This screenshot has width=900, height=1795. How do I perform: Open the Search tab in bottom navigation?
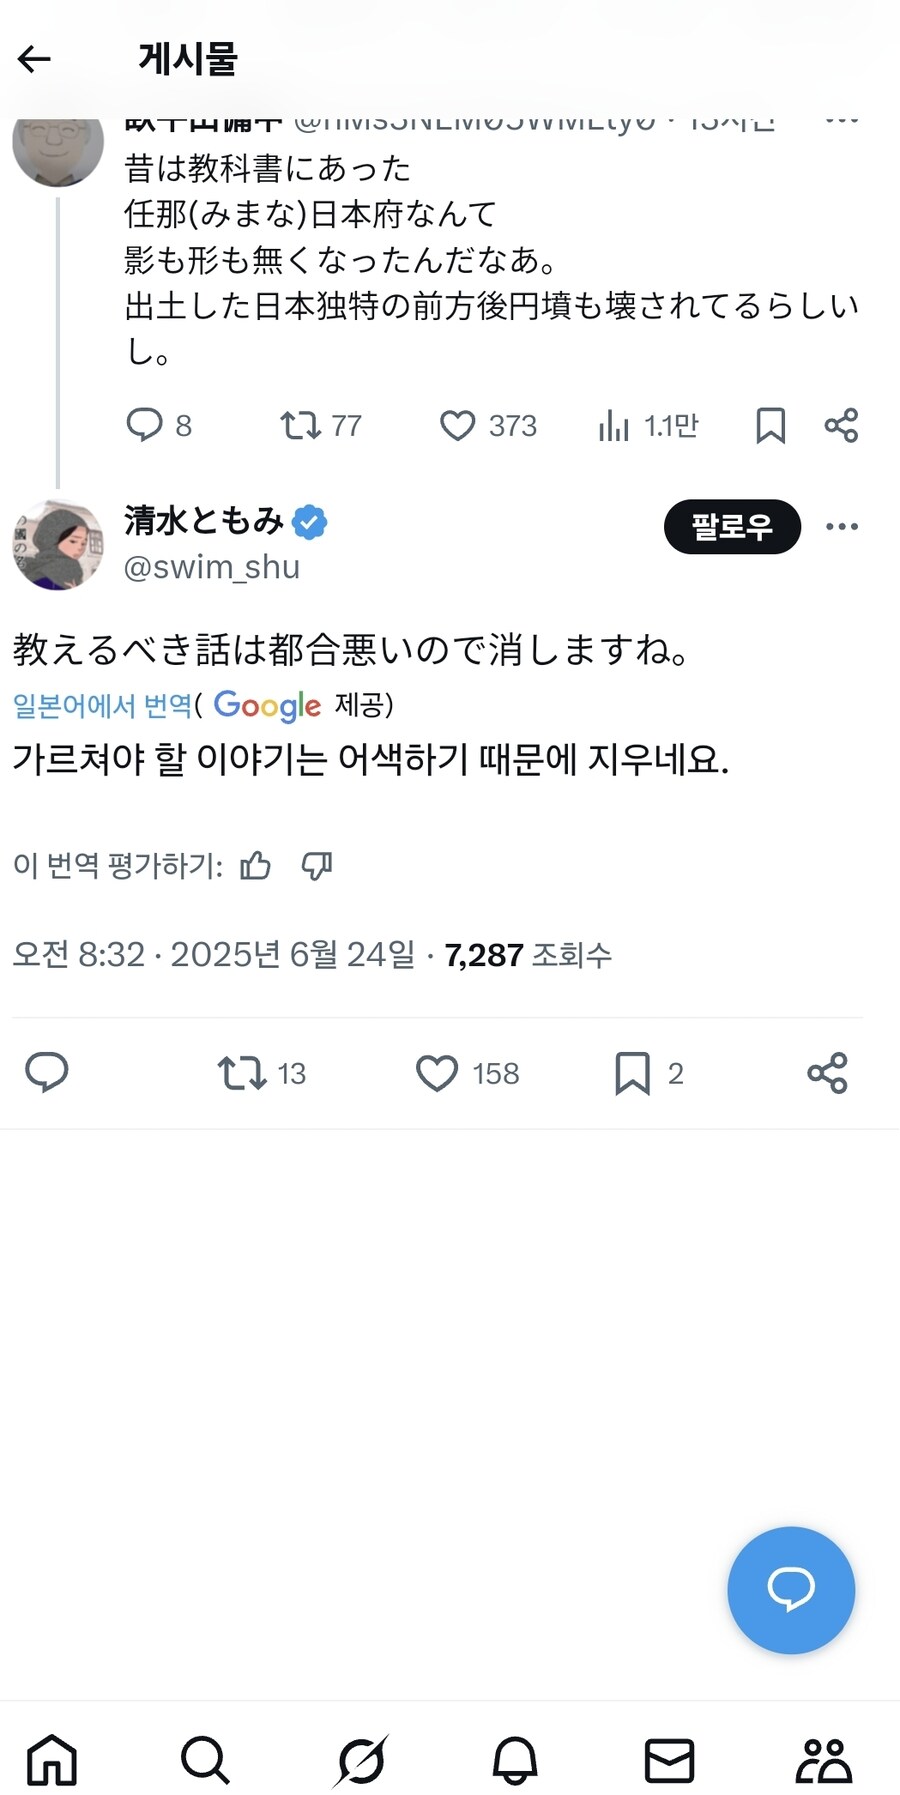click(205, 1759)
